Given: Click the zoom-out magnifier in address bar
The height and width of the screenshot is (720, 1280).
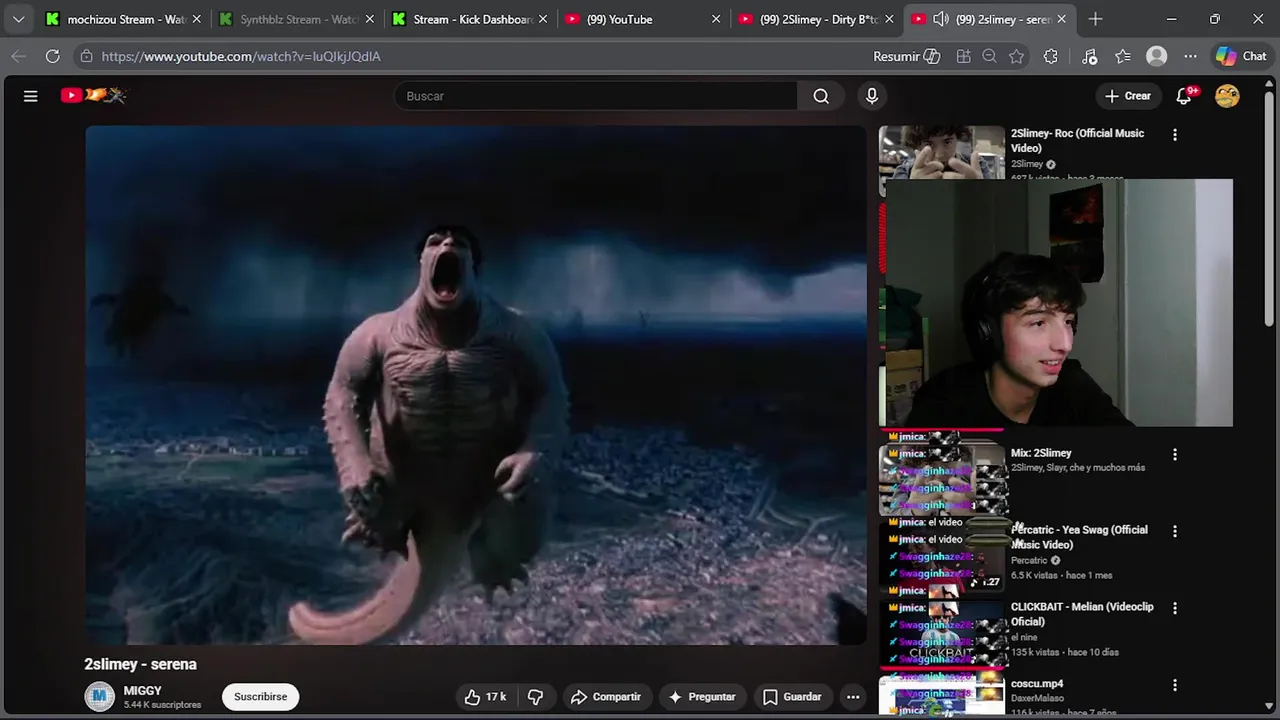Looking at the screenshot, I should coord(989,56).
